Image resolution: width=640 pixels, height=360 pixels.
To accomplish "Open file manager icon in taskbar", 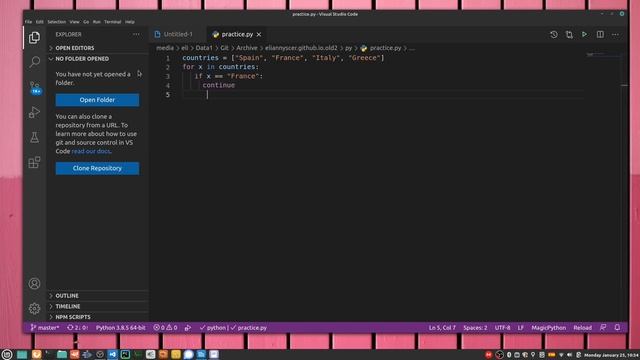I will 62,354.
